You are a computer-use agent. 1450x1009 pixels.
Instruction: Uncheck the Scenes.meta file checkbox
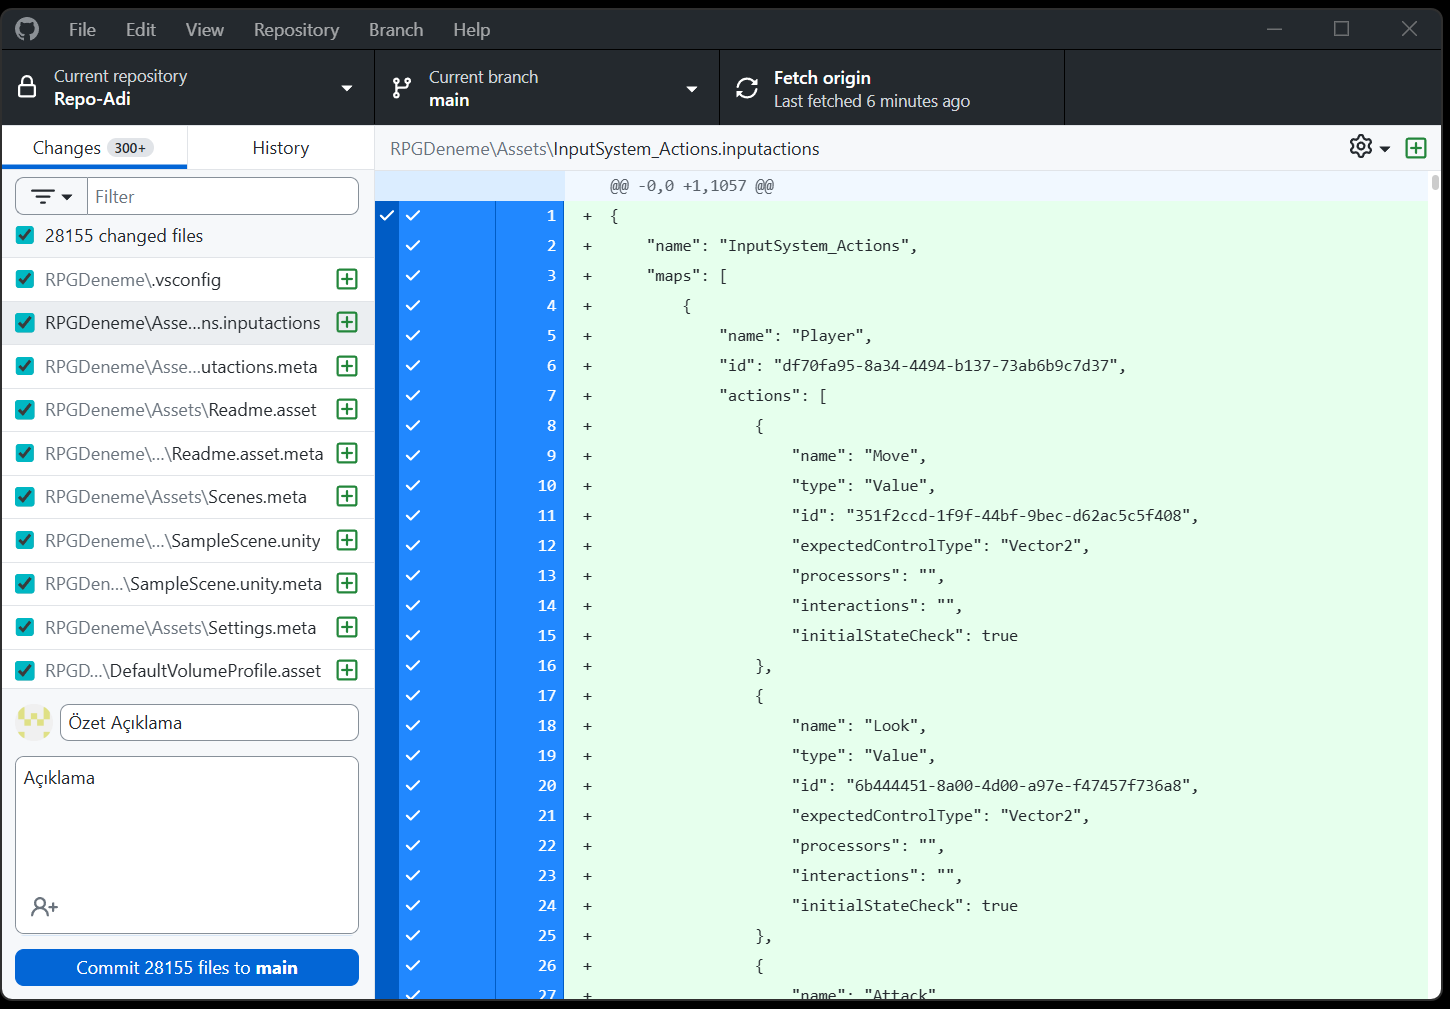point(25,497)
